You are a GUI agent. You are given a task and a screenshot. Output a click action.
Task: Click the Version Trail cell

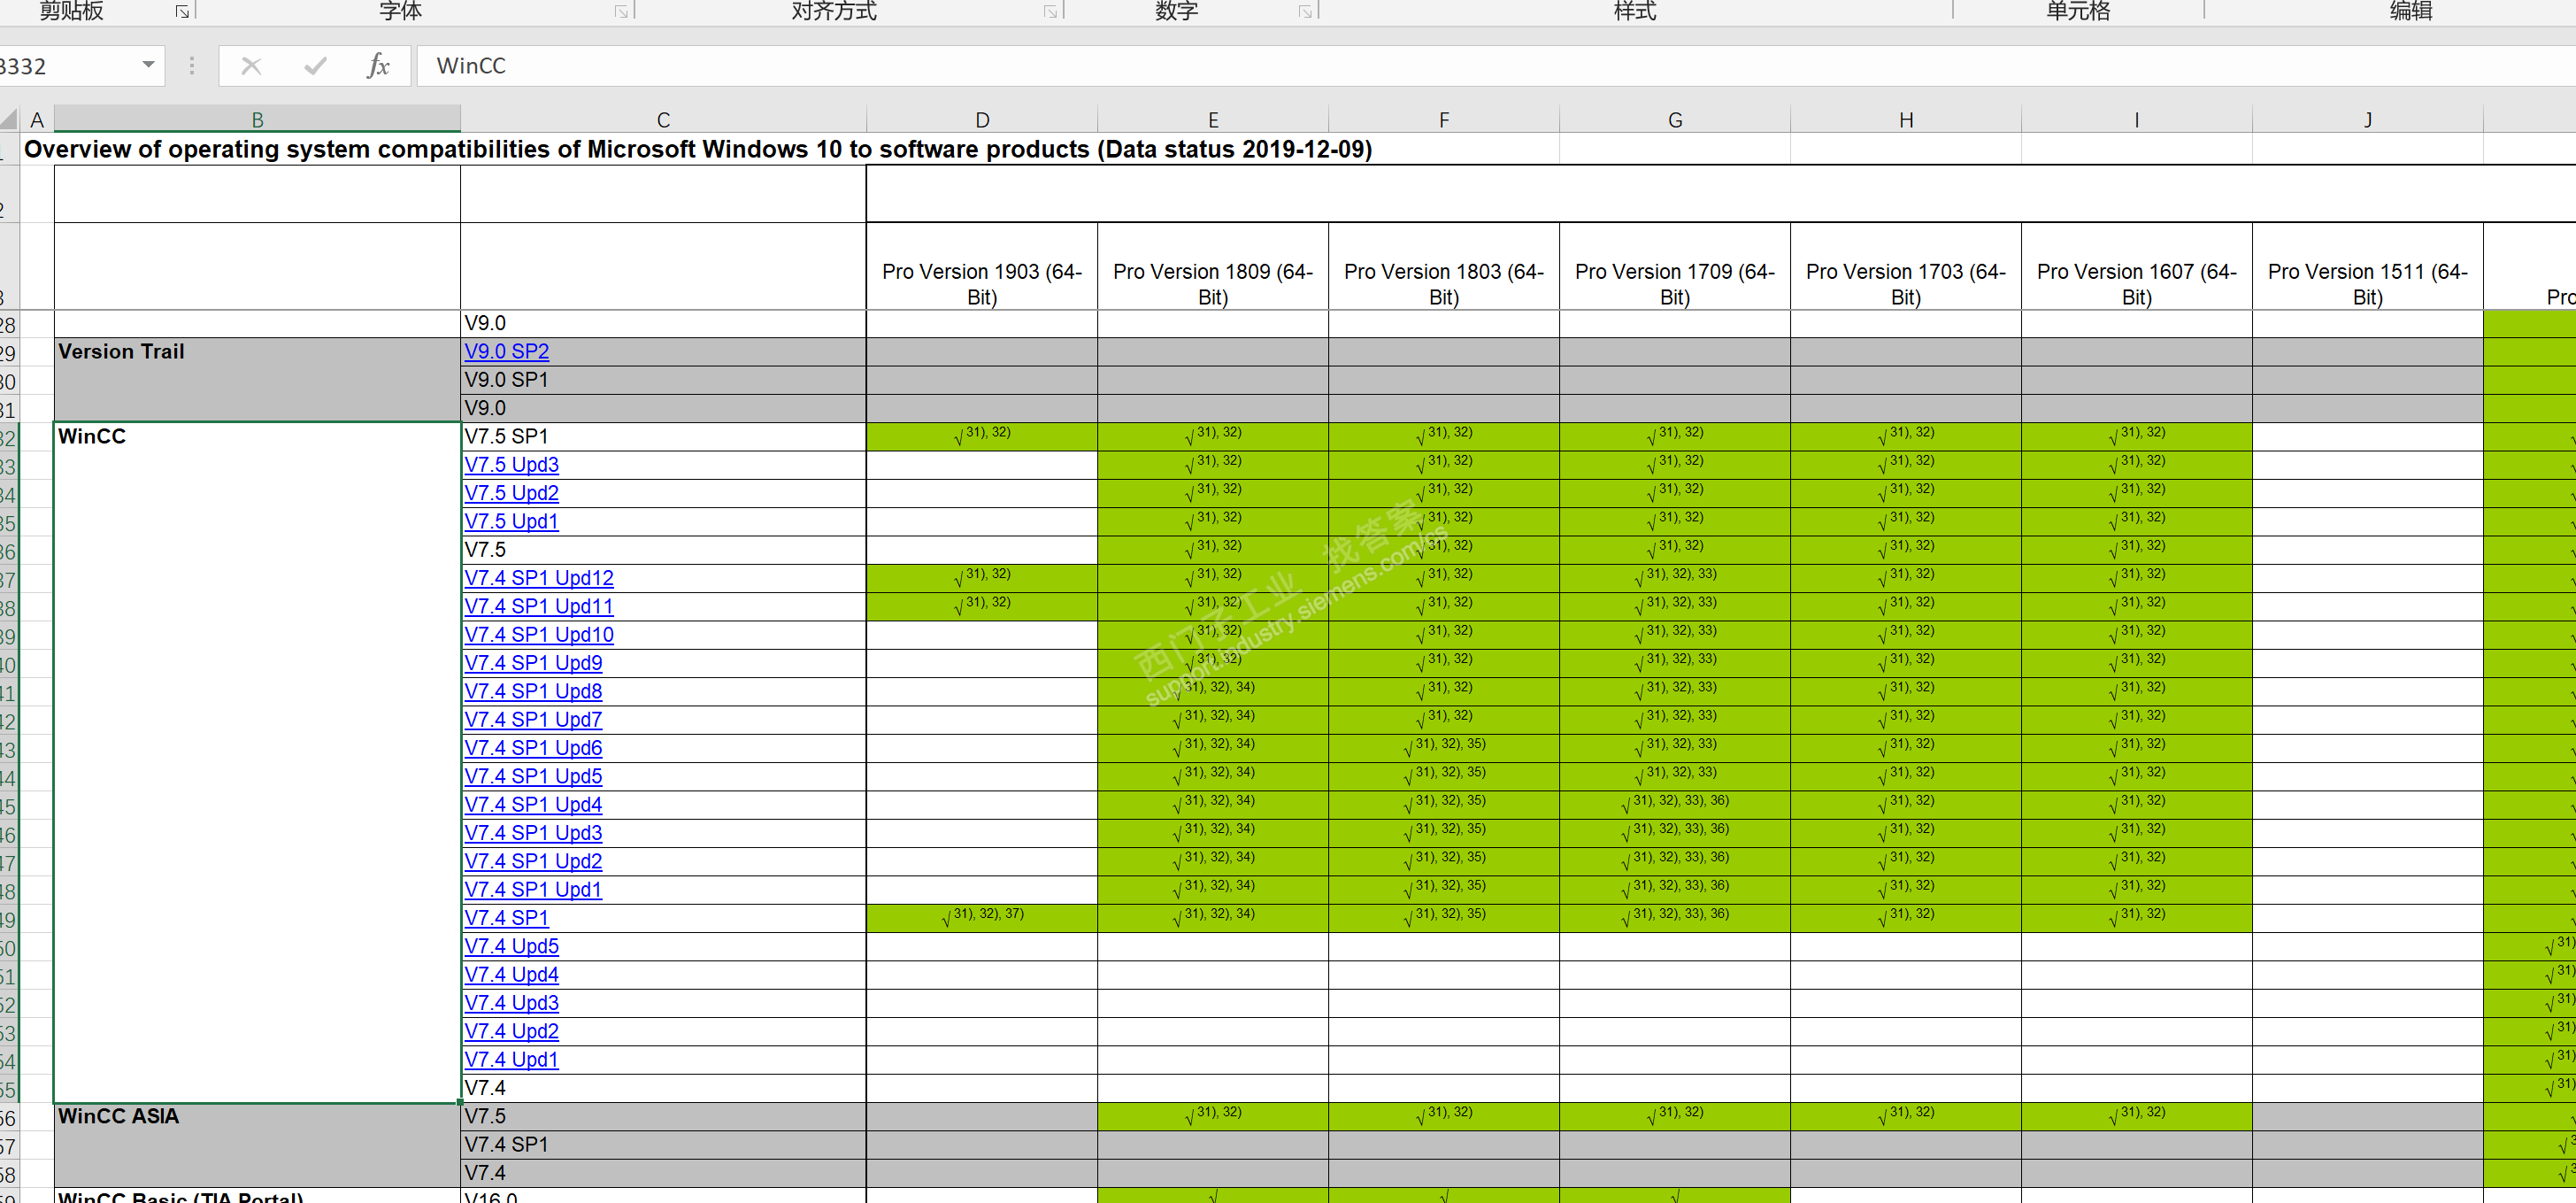point(257,380)
